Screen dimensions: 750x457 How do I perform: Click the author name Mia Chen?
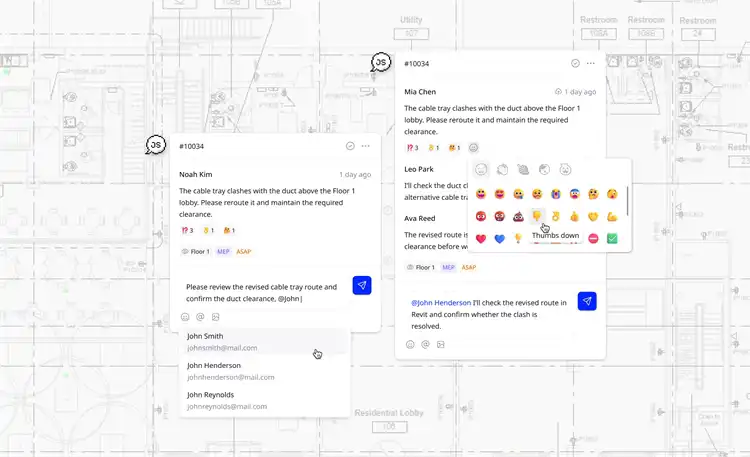(x=420, y=91)
